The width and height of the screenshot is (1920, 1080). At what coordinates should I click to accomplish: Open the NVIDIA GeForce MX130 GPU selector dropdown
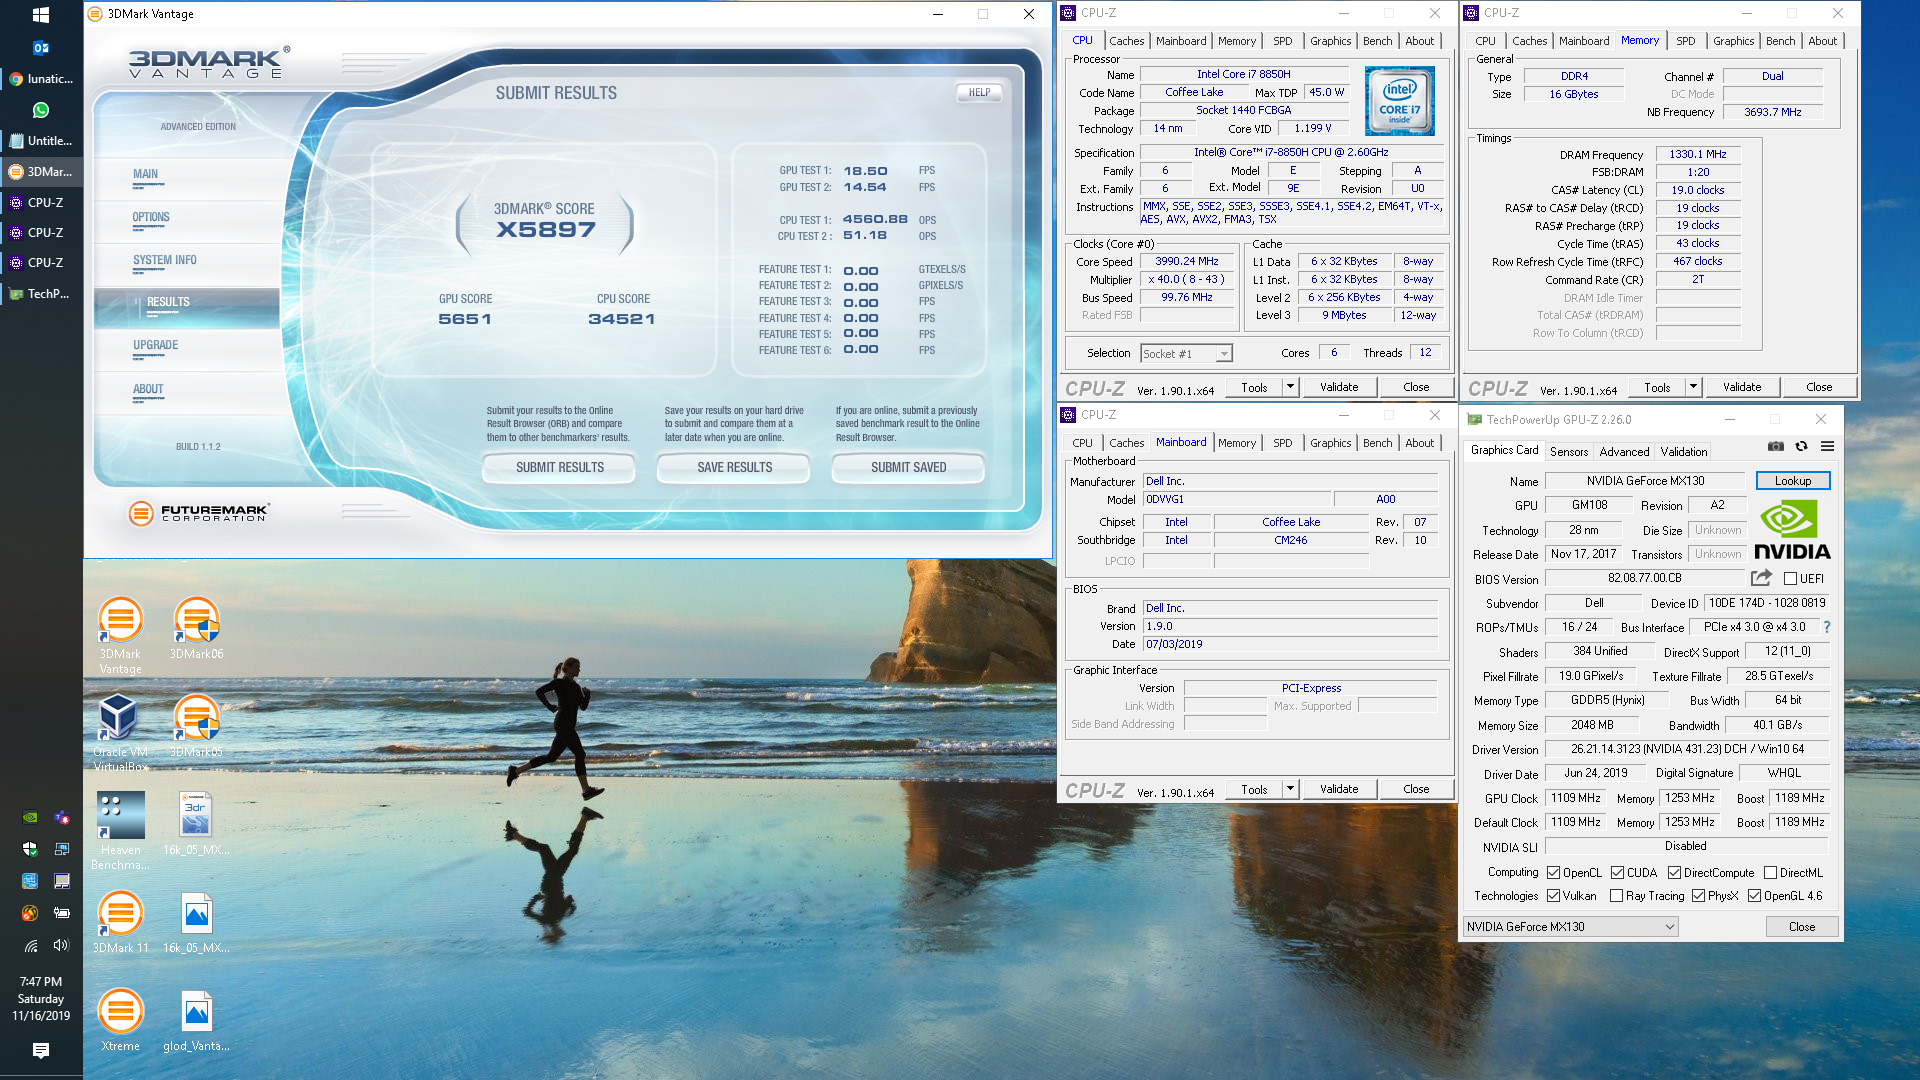coord(1570,927)
